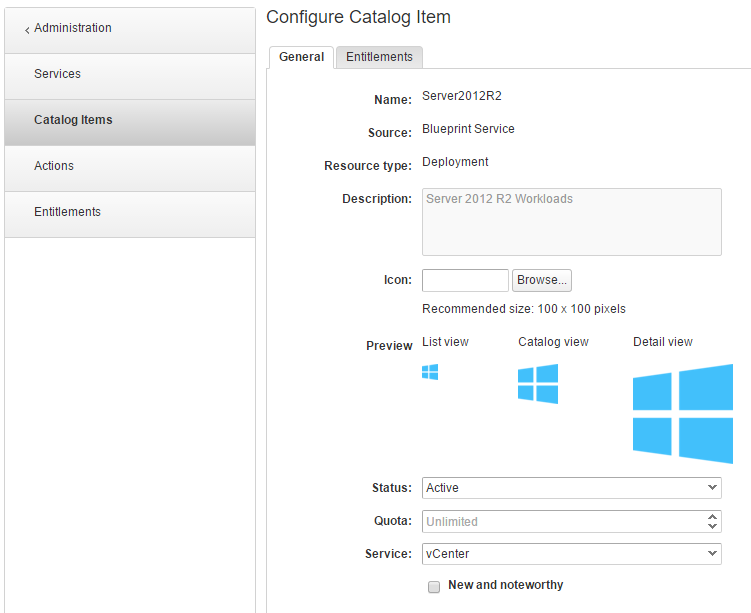This screenshot has width=751, height=613.
Task: Increase Quota with the up arrow
Action: 712,517
